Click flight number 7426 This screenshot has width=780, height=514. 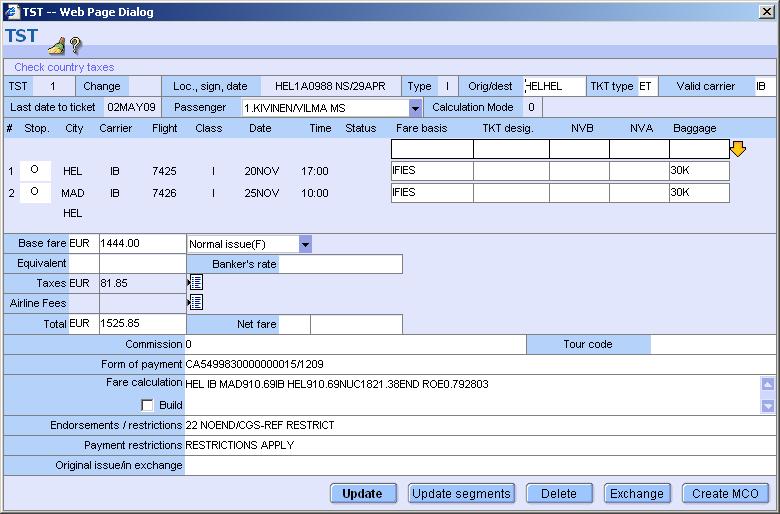(x=164, y=193)
